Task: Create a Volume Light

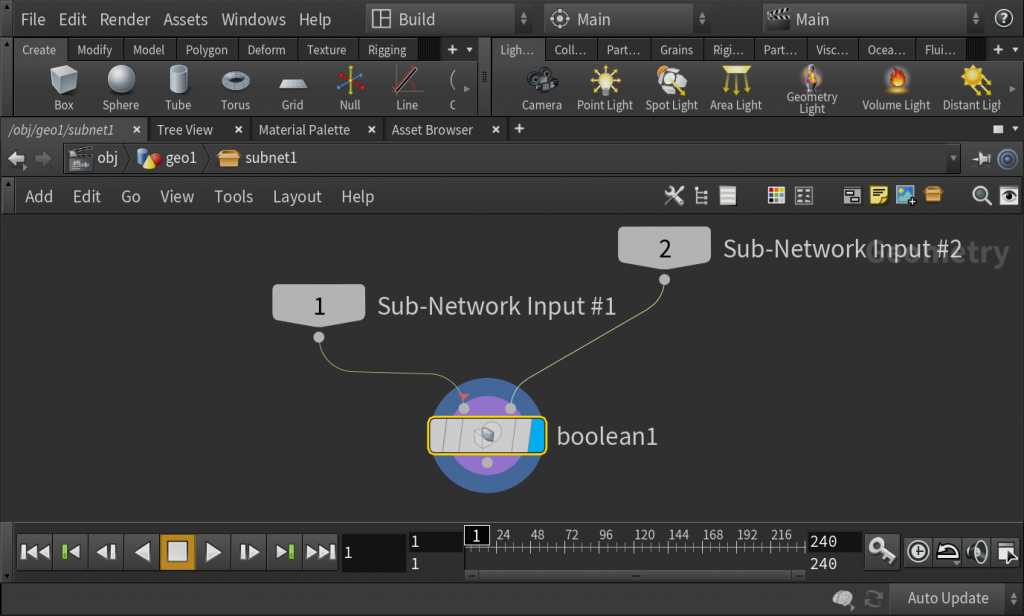Action: [x=896, y=88]
